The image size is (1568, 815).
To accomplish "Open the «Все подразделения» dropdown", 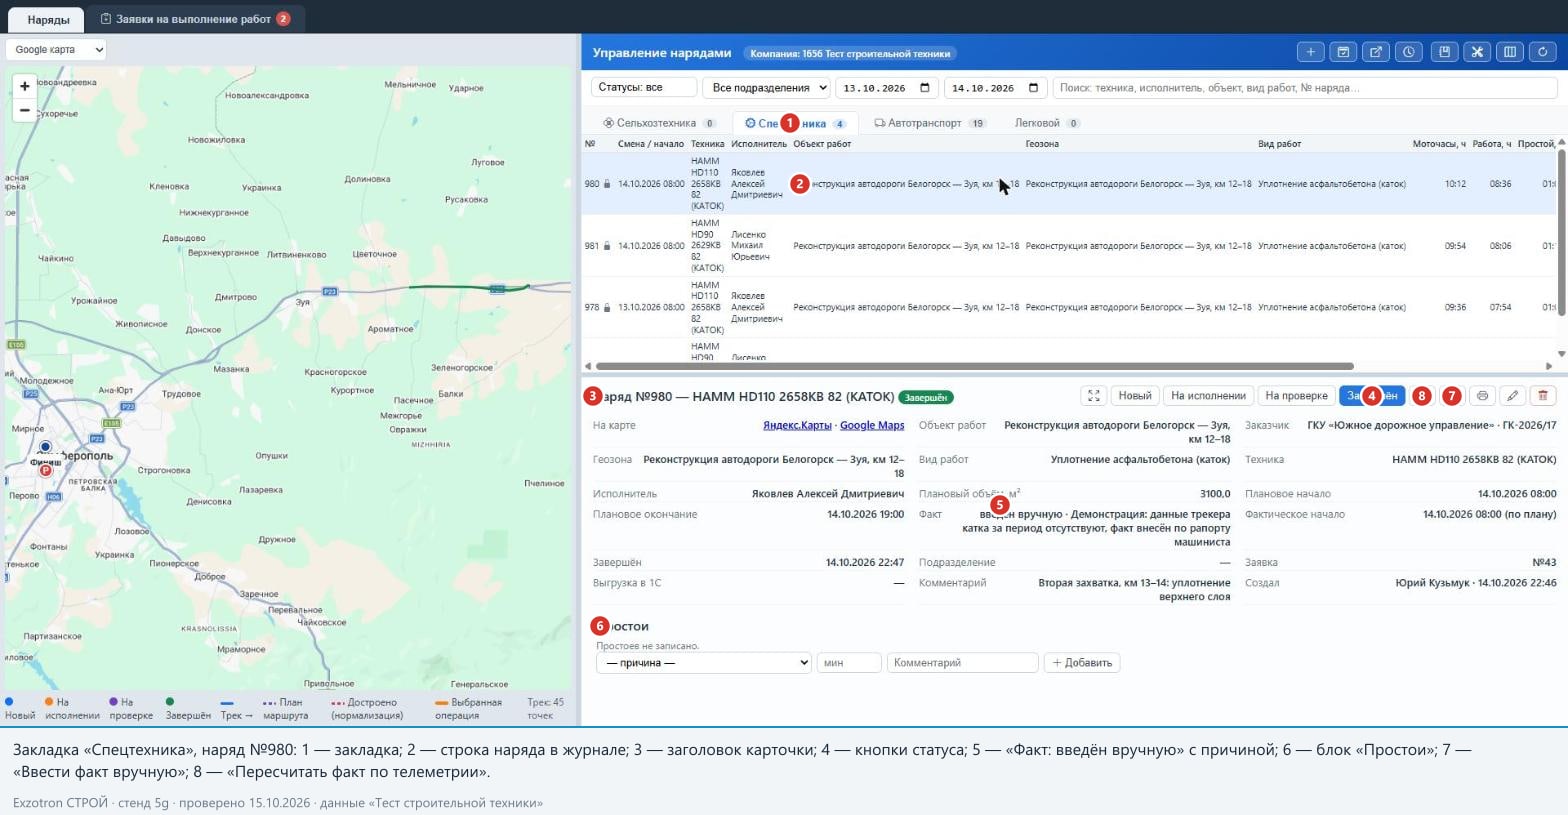I will click(767, 88).
